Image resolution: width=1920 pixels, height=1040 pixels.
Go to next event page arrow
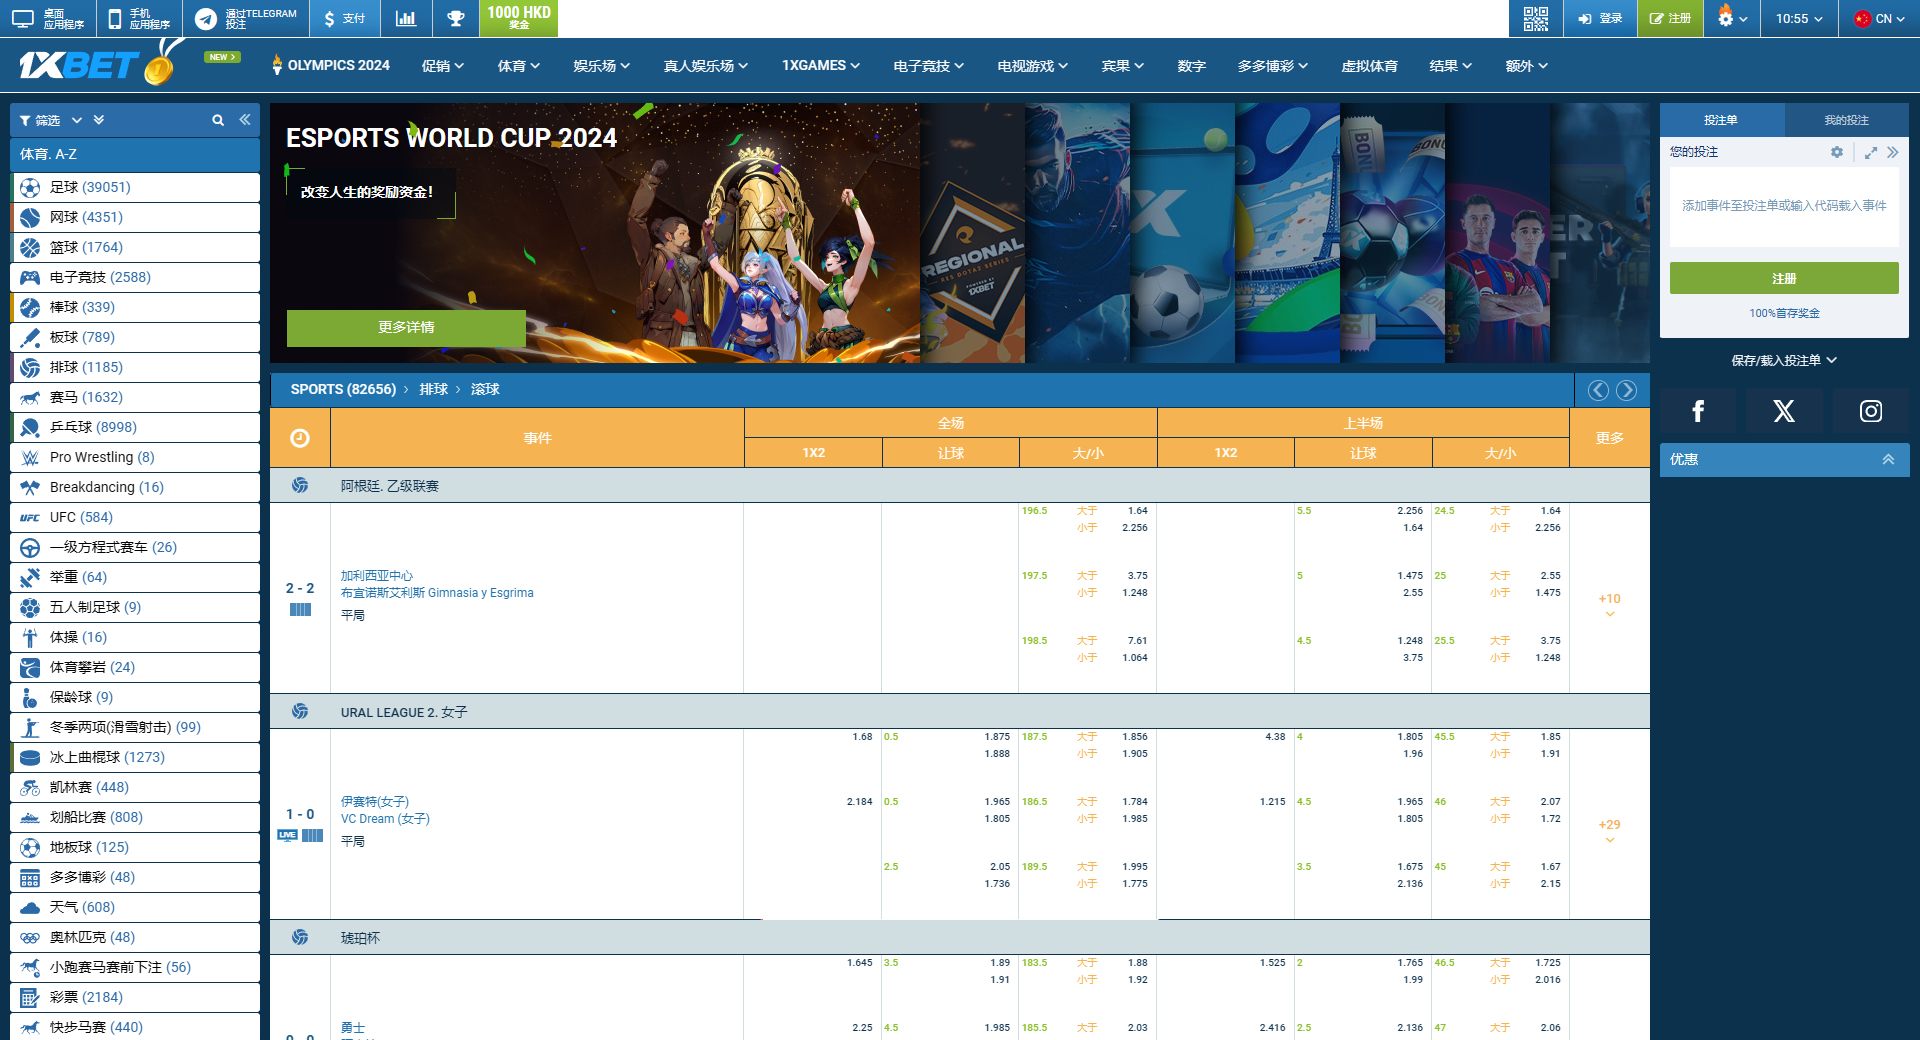1627,390
